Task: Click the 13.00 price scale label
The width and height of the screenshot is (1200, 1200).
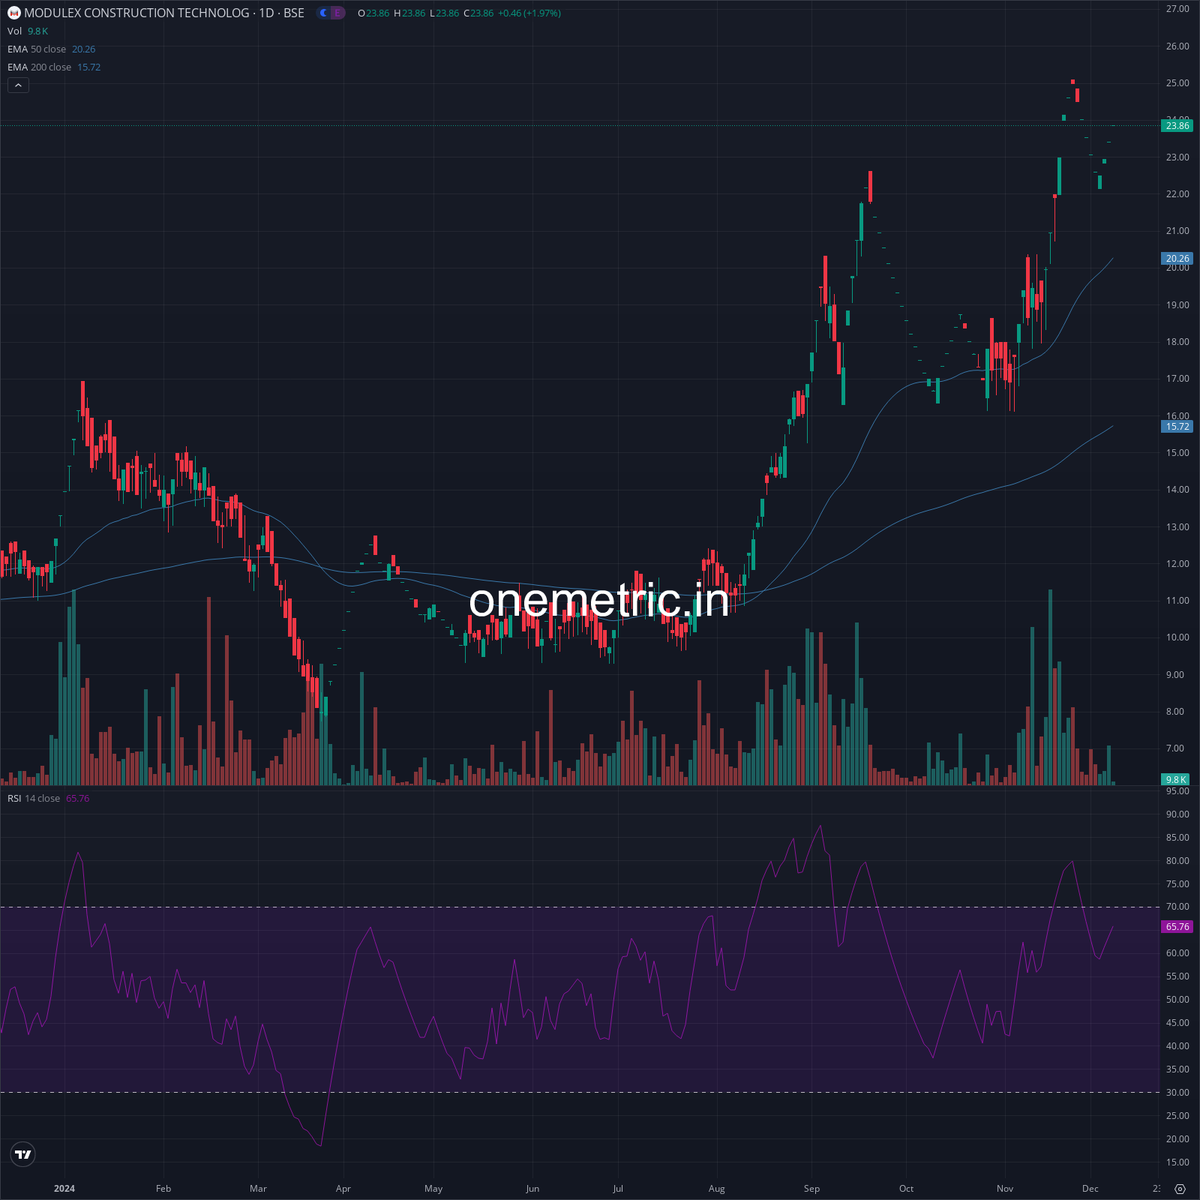Action: 1176,527
